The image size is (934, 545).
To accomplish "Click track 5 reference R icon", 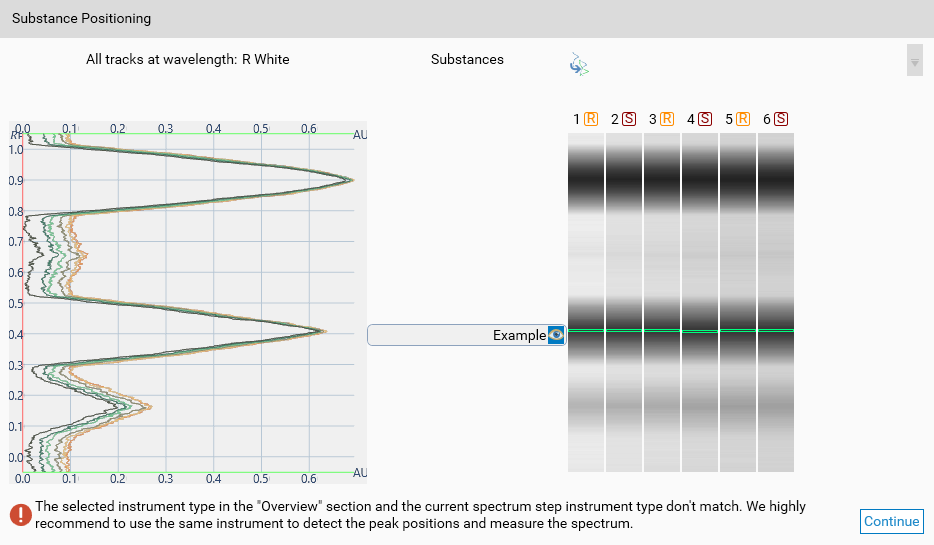I will pos(743,119).
